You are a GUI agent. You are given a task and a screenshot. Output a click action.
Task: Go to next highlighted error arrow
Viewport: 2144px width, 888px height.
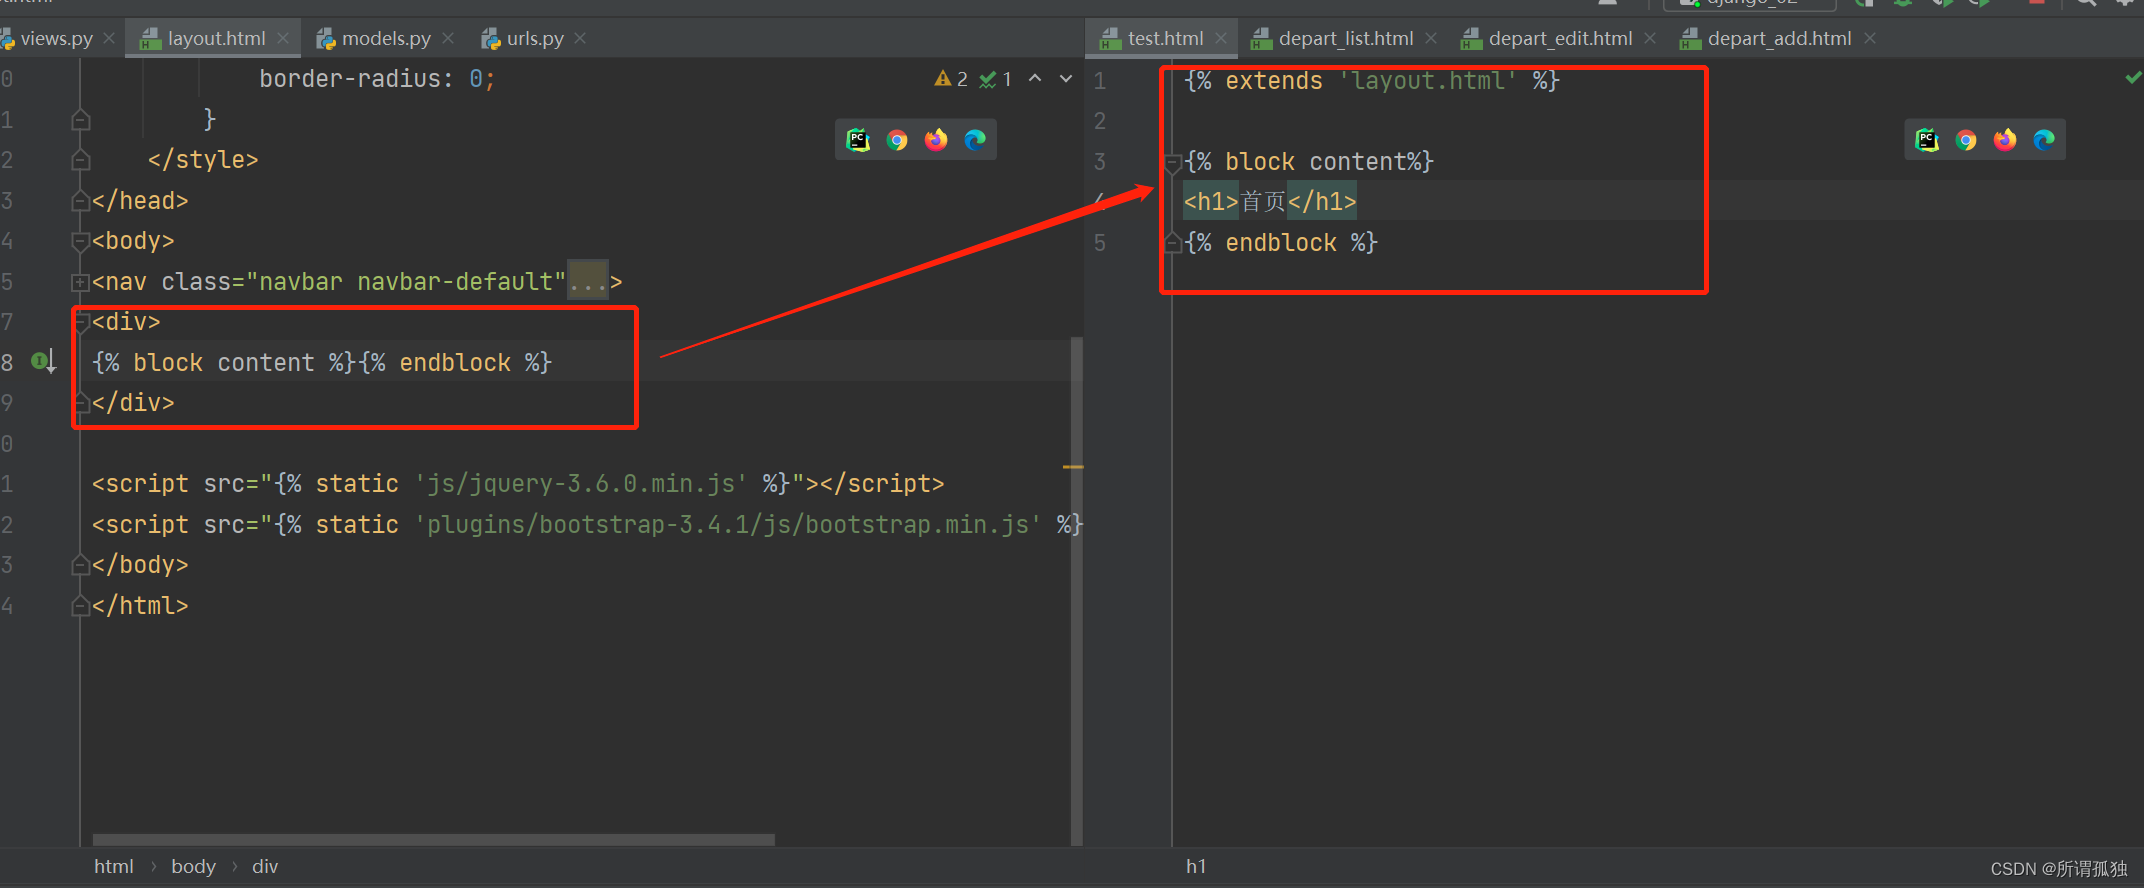pyautogui.click(x=1066, y=78)
